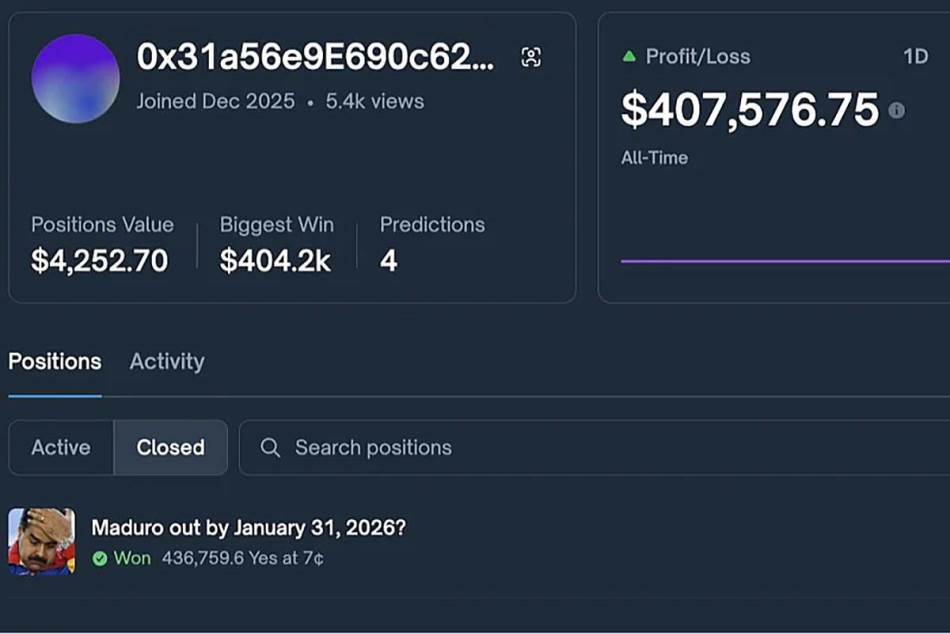The image size is (950, 634).
Task: Open "Maduro out by January 31, 2026?" market
Action: pyautogui.click(x=249, y=527)
